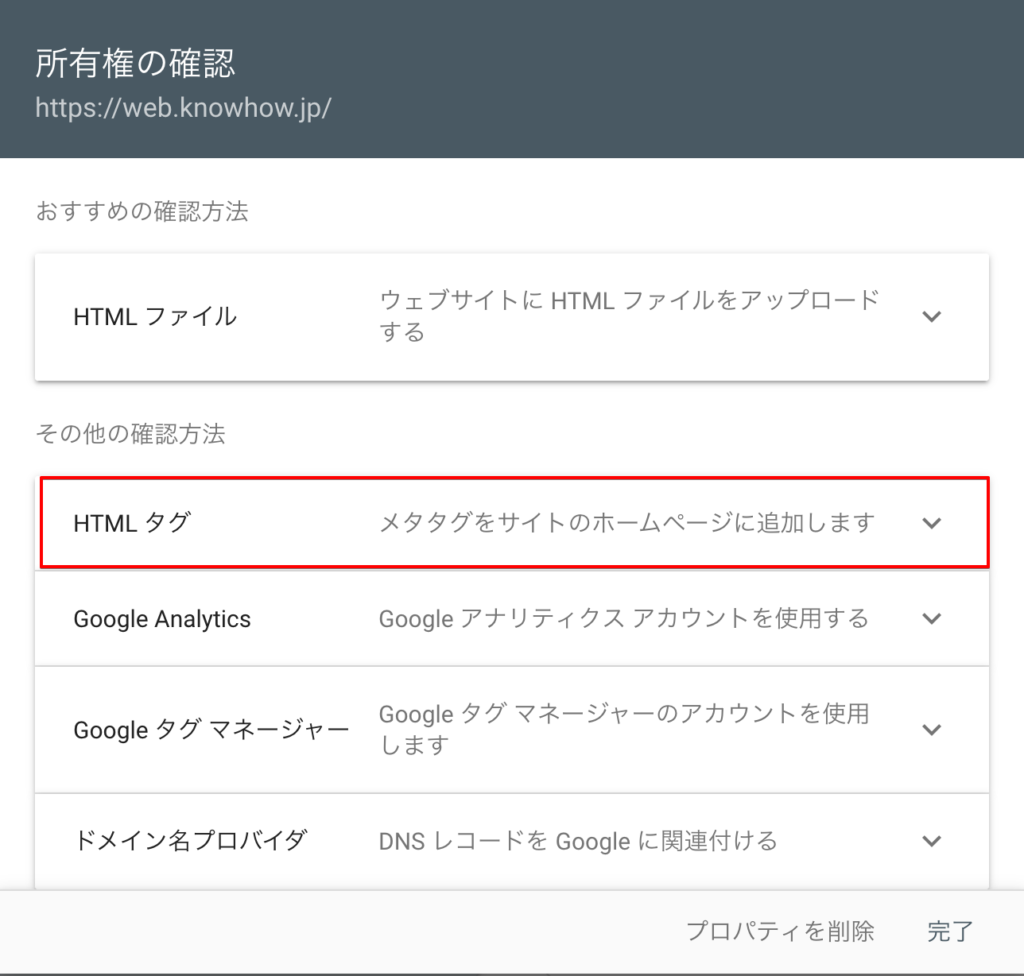Select the HTML タグ method label
This screenshot has width=1024, height=976.
(x=132, y=523)
